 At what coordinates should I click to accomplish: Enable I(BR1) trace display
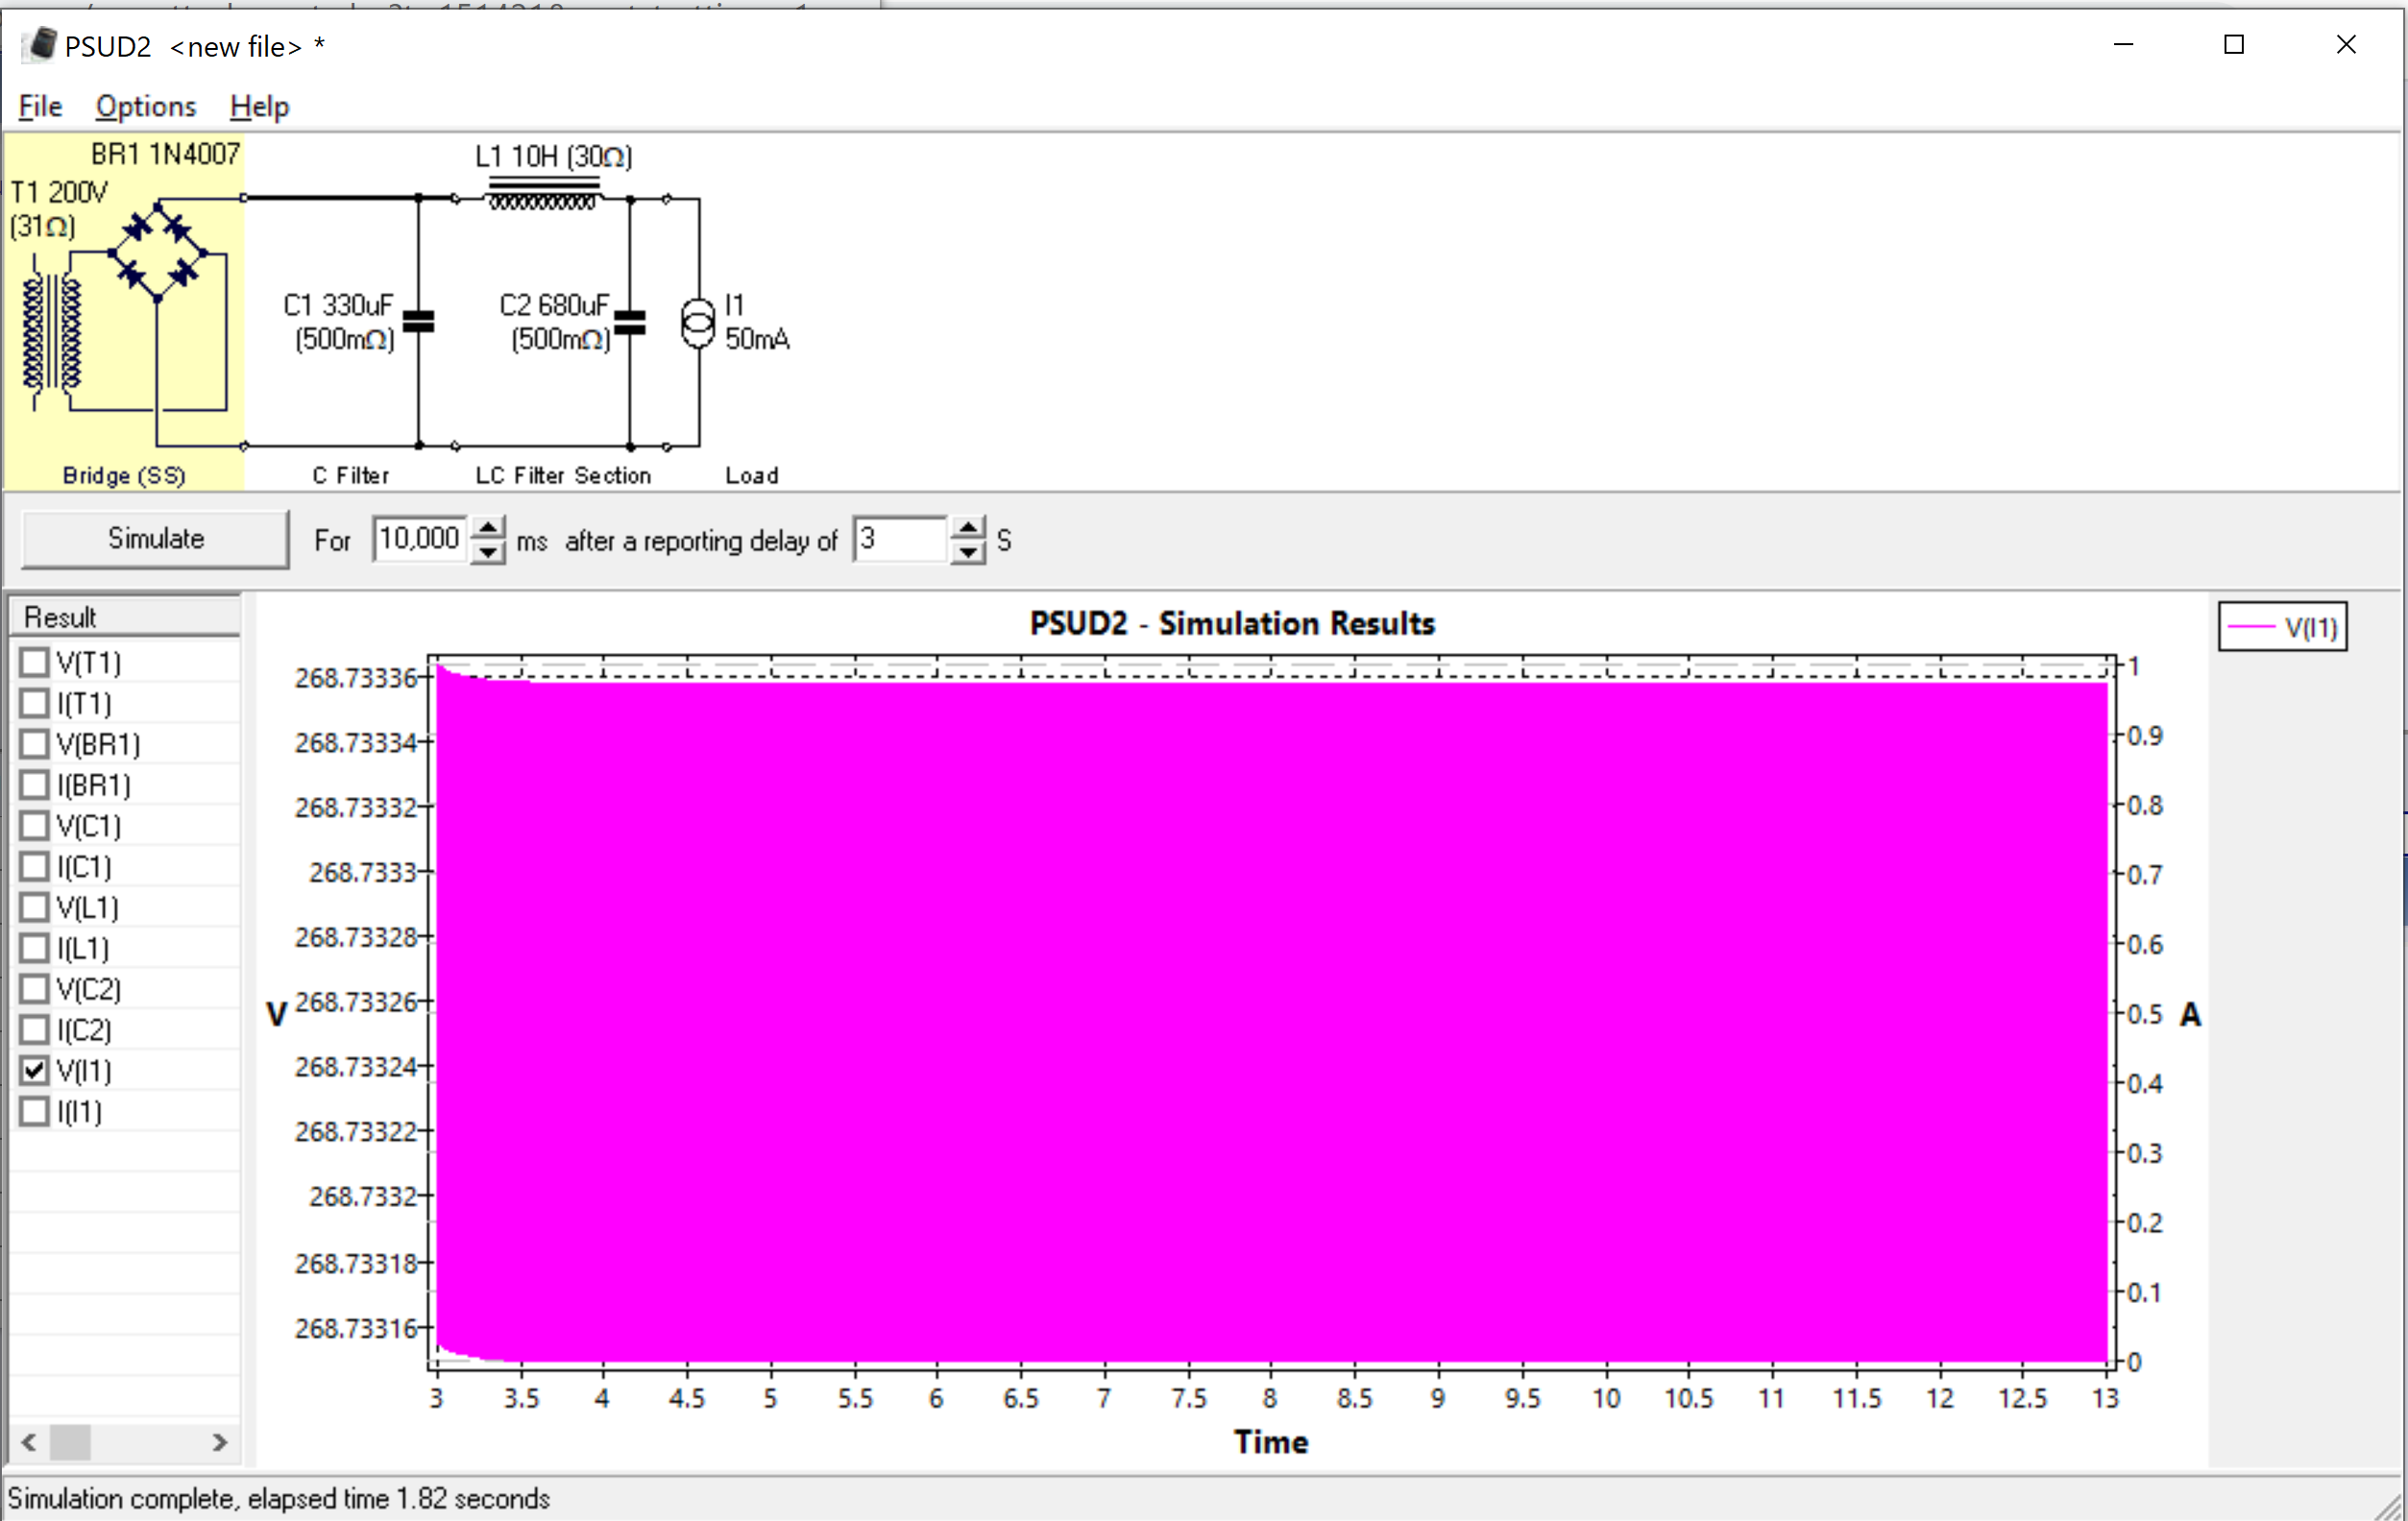pyautogui.click(x=35, y=785)
